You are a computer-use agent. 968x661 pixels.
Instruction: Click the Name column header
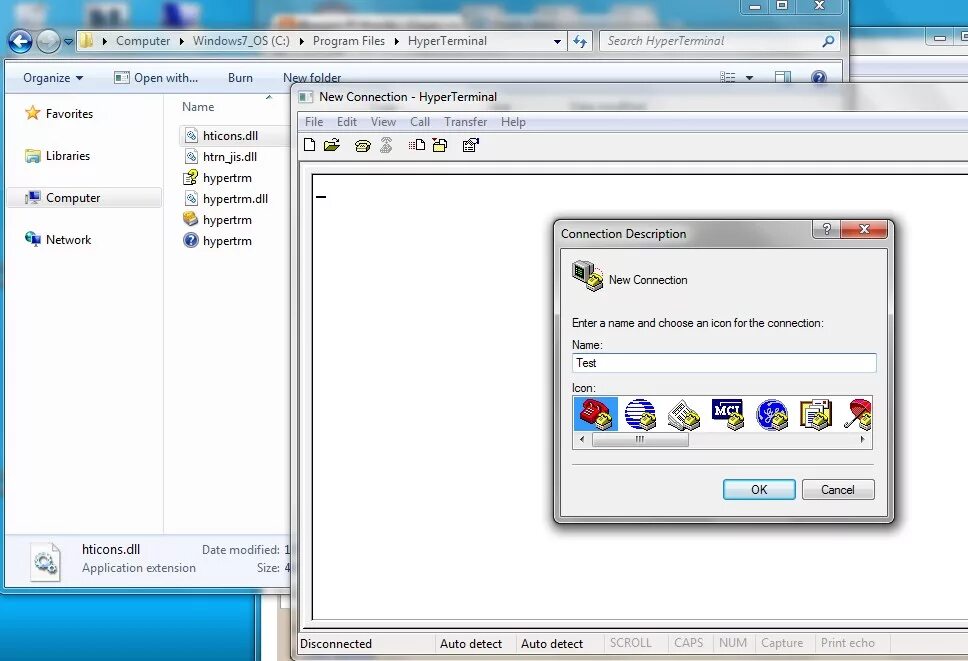tap(198, 107)
